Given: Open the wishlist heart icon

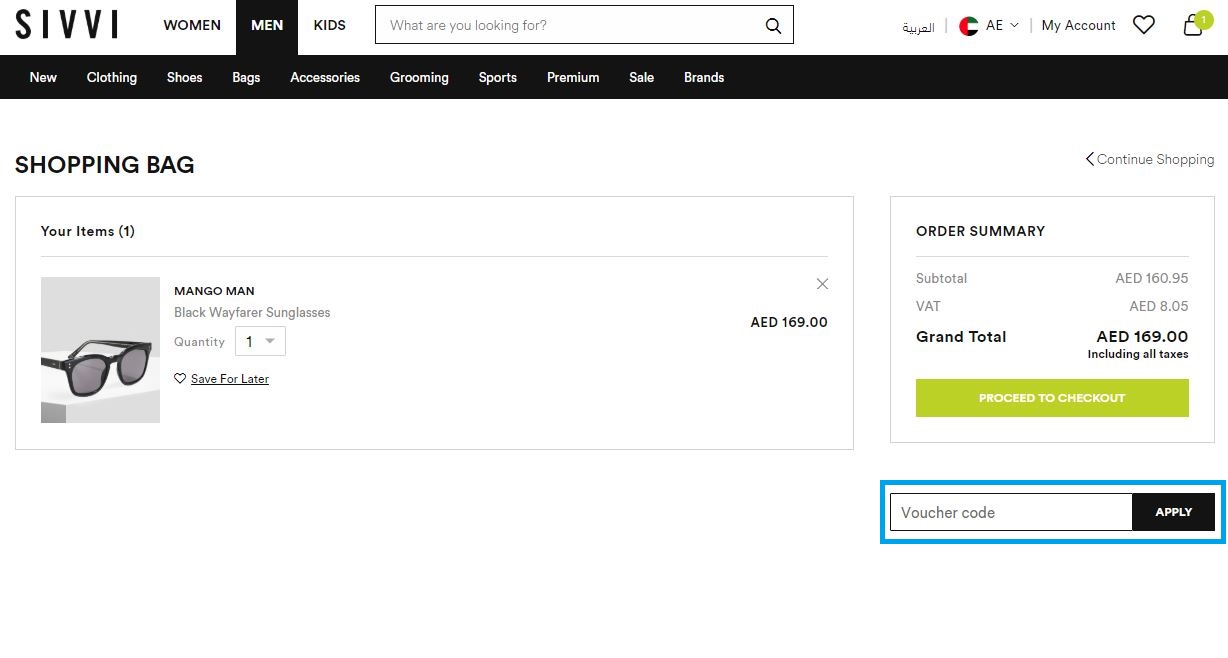Looking at the screenshot, I should [x=1143, y=25].
